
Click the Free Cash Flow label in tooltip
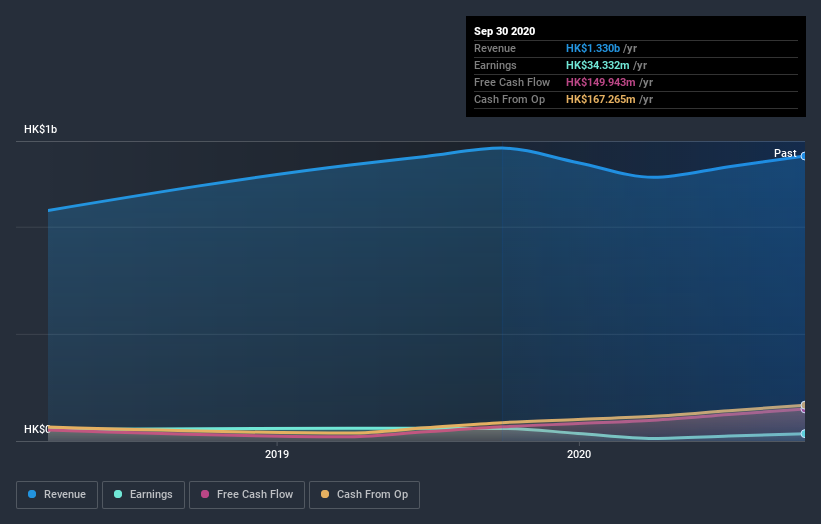512,82
